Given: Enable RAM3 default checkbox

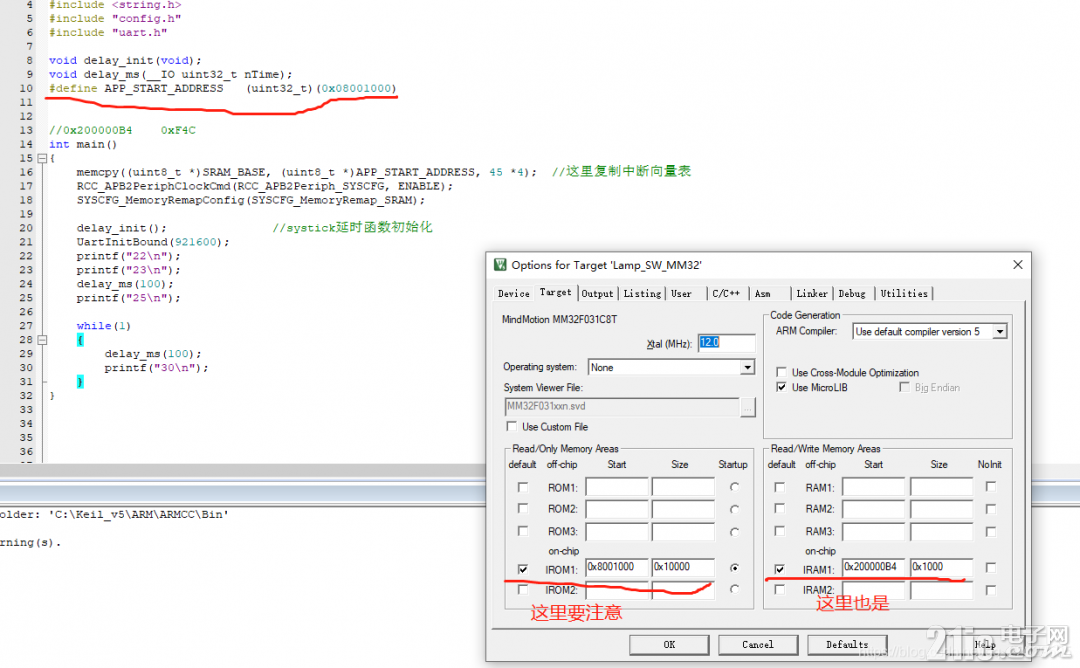Looking at the screenshot, I should (779, 531).
